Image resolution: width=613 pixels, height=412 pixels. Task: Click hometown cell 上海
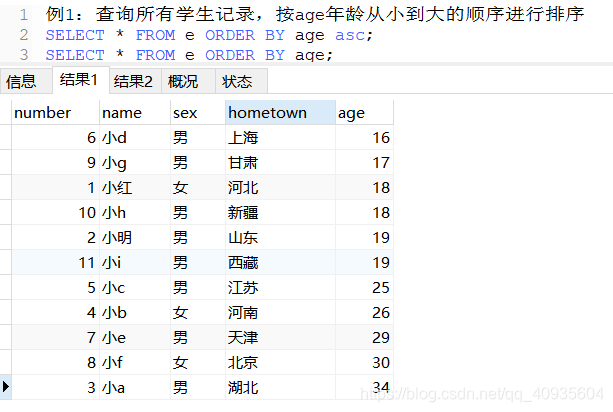280,138
